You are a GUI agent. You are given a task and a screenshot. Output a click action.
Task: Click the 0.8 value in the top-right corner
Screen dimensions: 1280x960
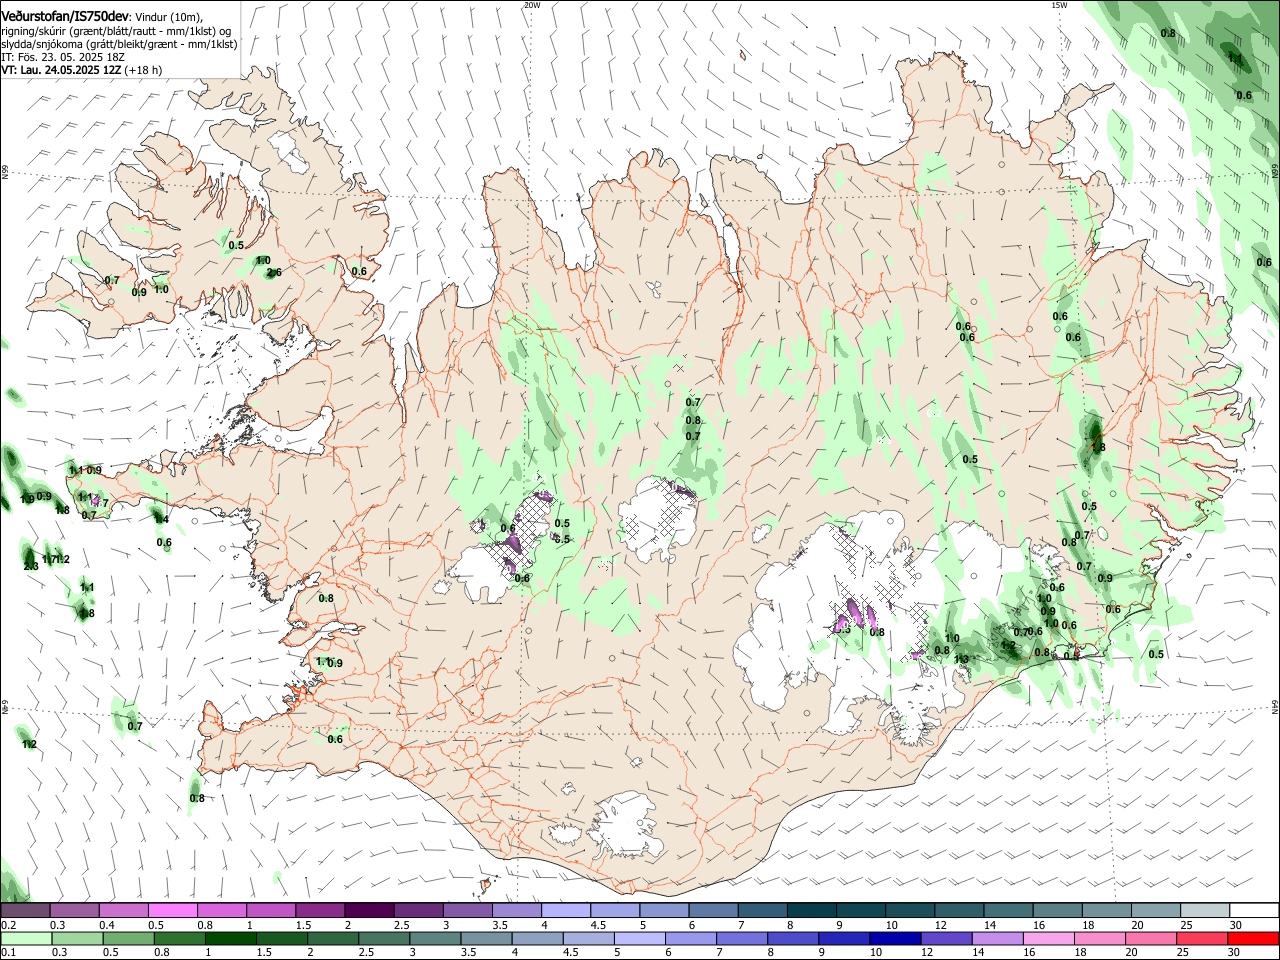pyautogui.click(x=1168, y=33)
